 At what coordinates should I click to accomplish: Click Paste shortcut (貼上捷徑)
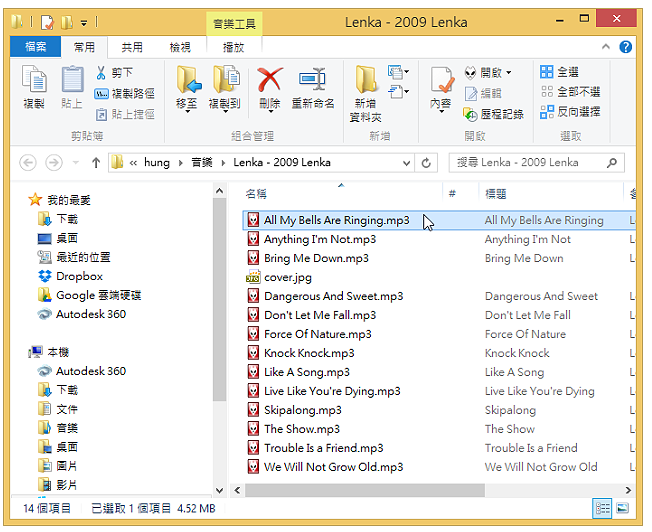pos(125,114)
